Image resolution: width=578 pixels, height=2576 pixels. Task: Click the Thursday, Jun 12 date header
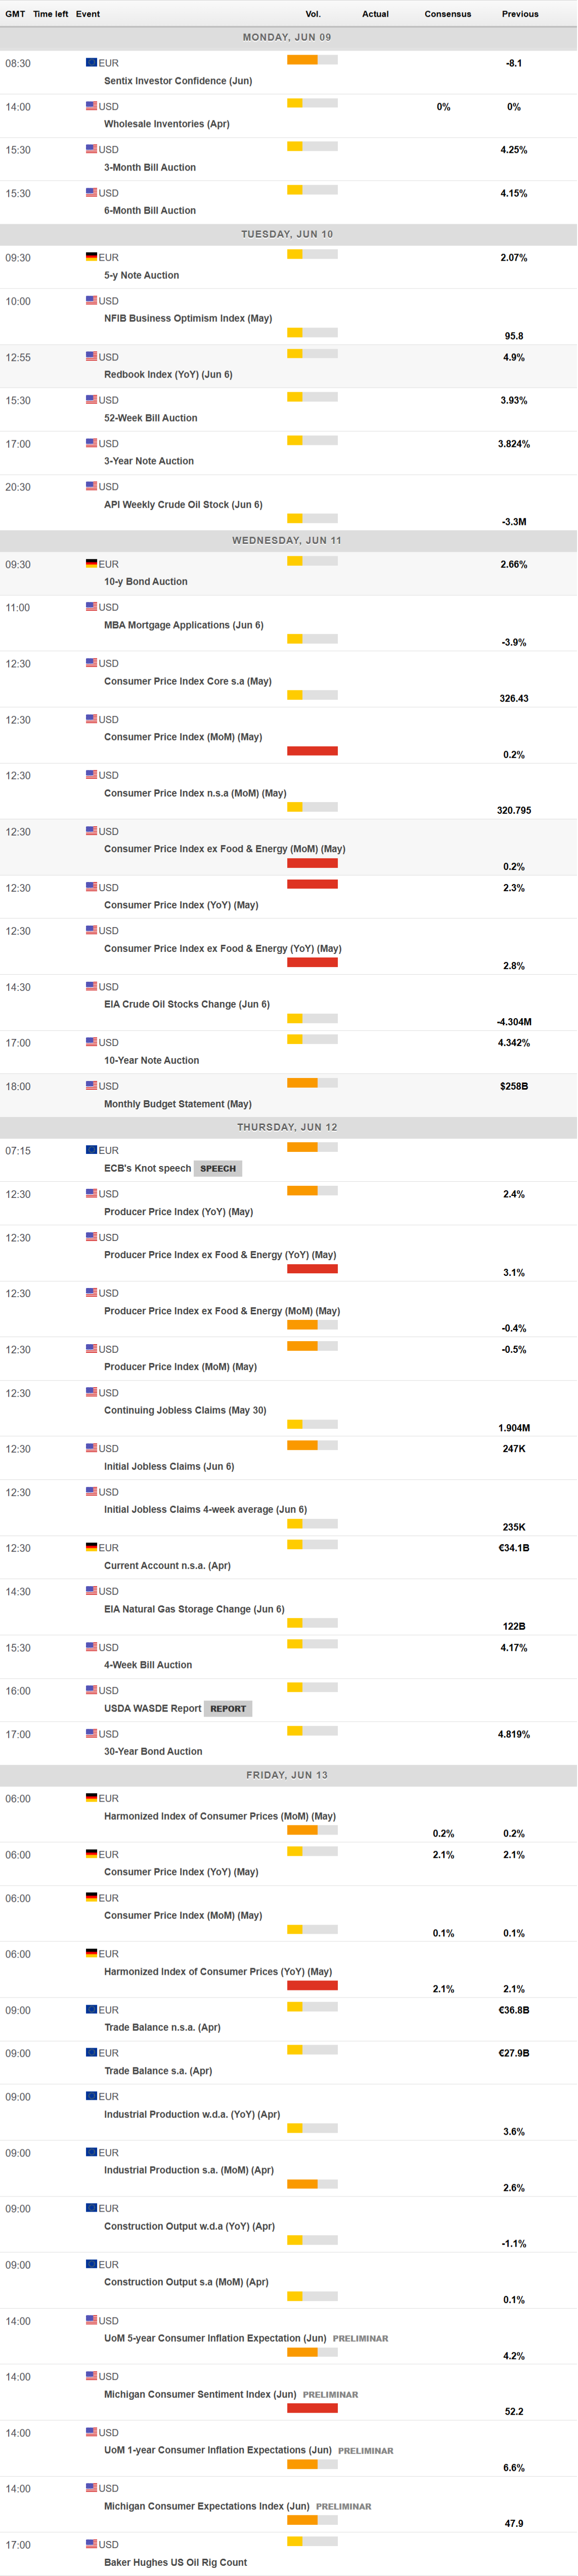(x=288, y=1127)
